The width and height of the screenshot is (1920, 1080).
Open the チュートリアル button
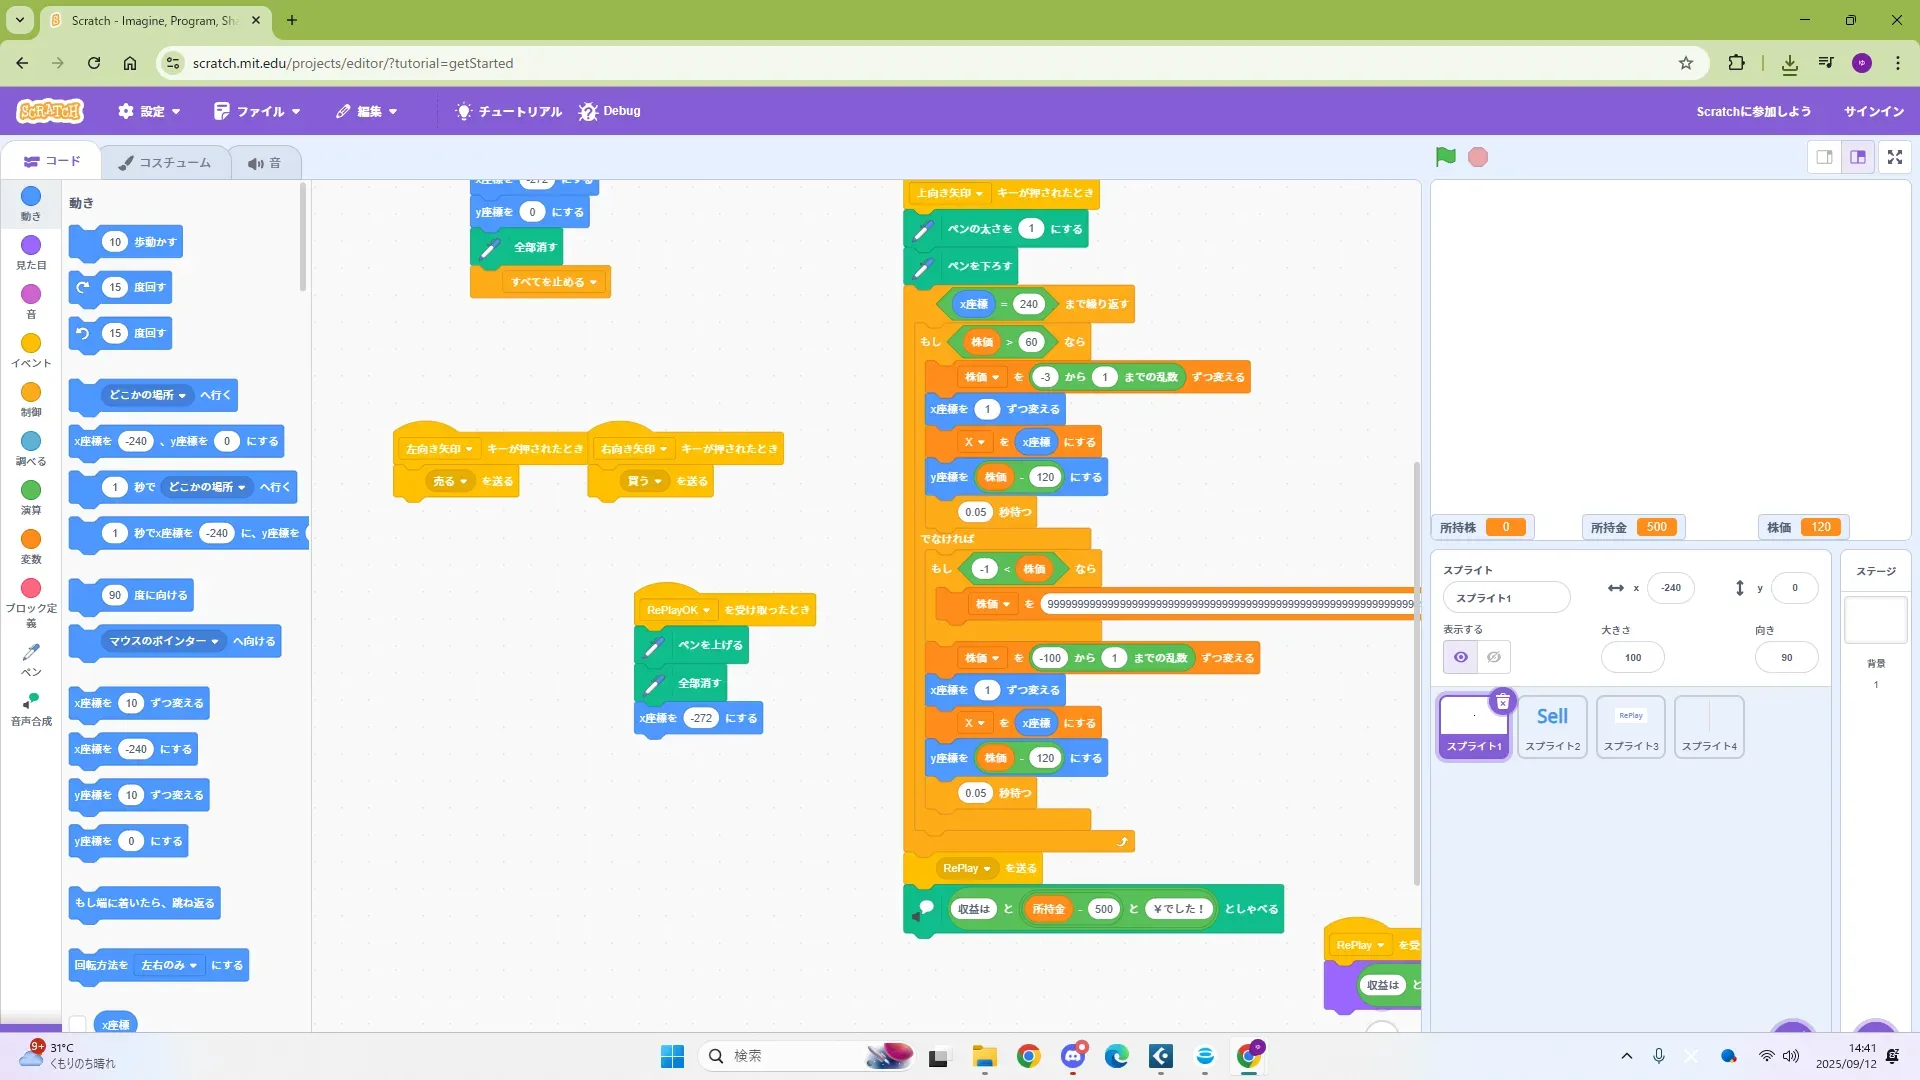(509, 111)
